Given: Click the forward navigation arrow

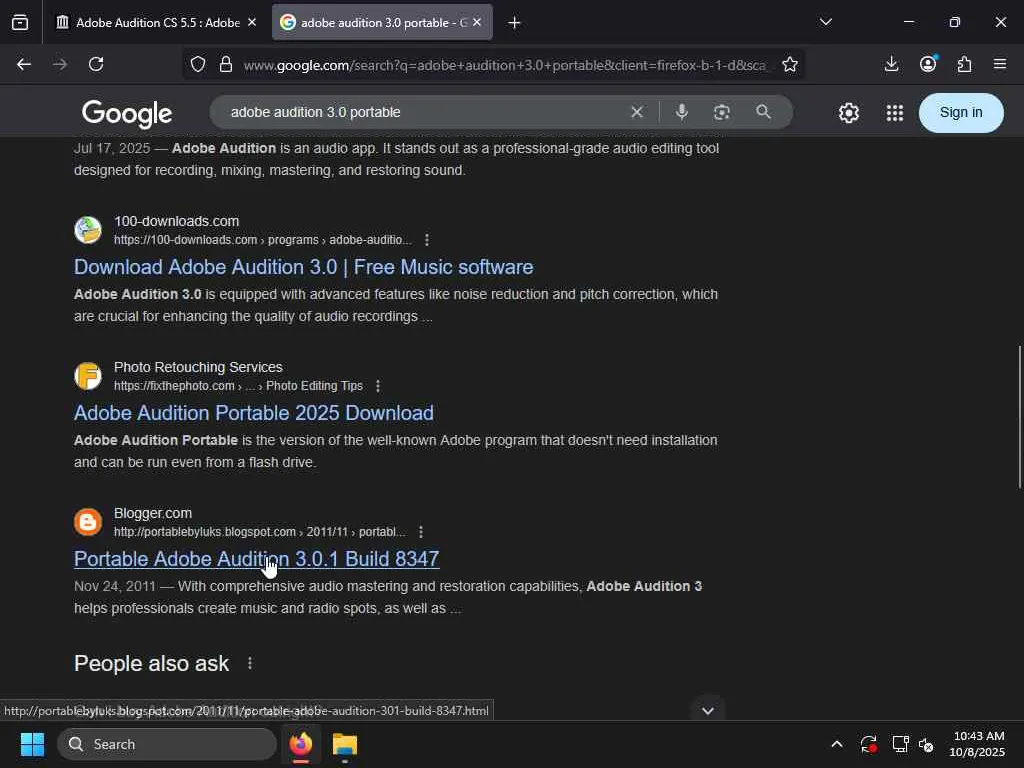Looking at the screenshot, I should (x=60, y=64).
